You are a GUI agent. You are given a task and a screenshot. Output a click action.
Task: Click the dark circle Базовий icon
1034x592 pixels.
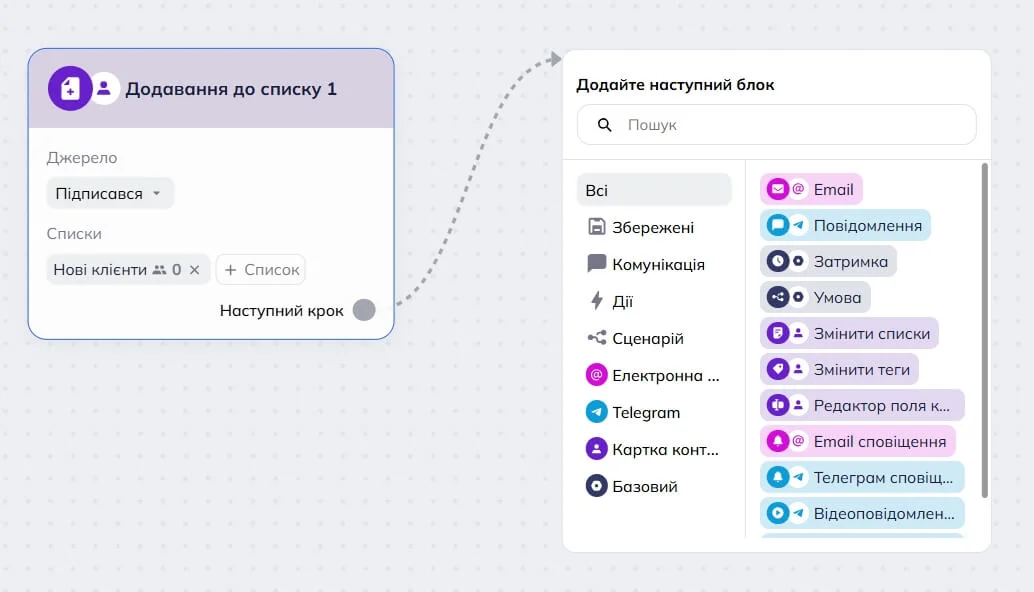[x=596, y=487]
